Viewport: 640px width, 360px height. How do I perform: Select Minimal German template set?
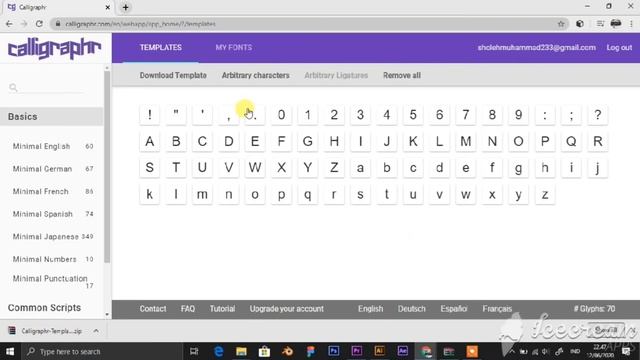[x=53, y=169]
